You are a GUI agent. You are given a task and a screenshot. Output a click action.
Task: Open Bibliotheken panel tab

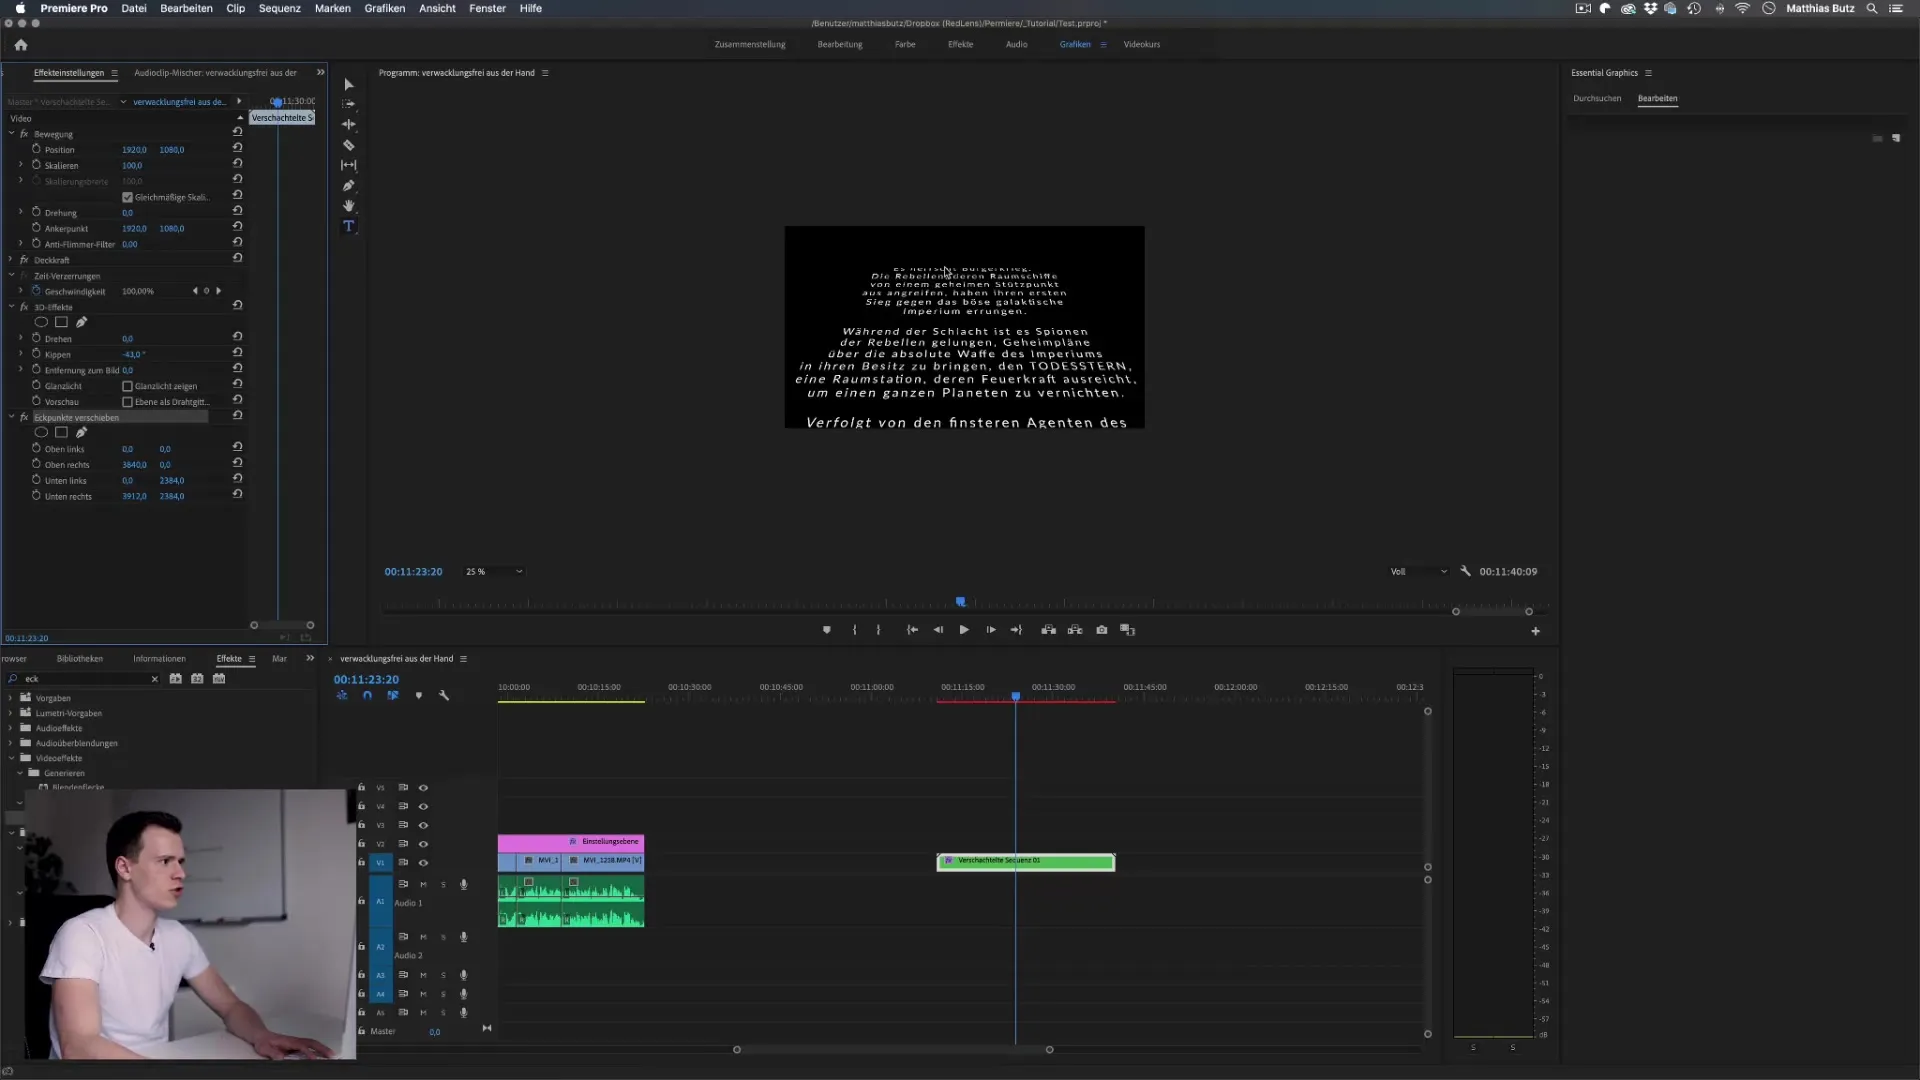80,658
